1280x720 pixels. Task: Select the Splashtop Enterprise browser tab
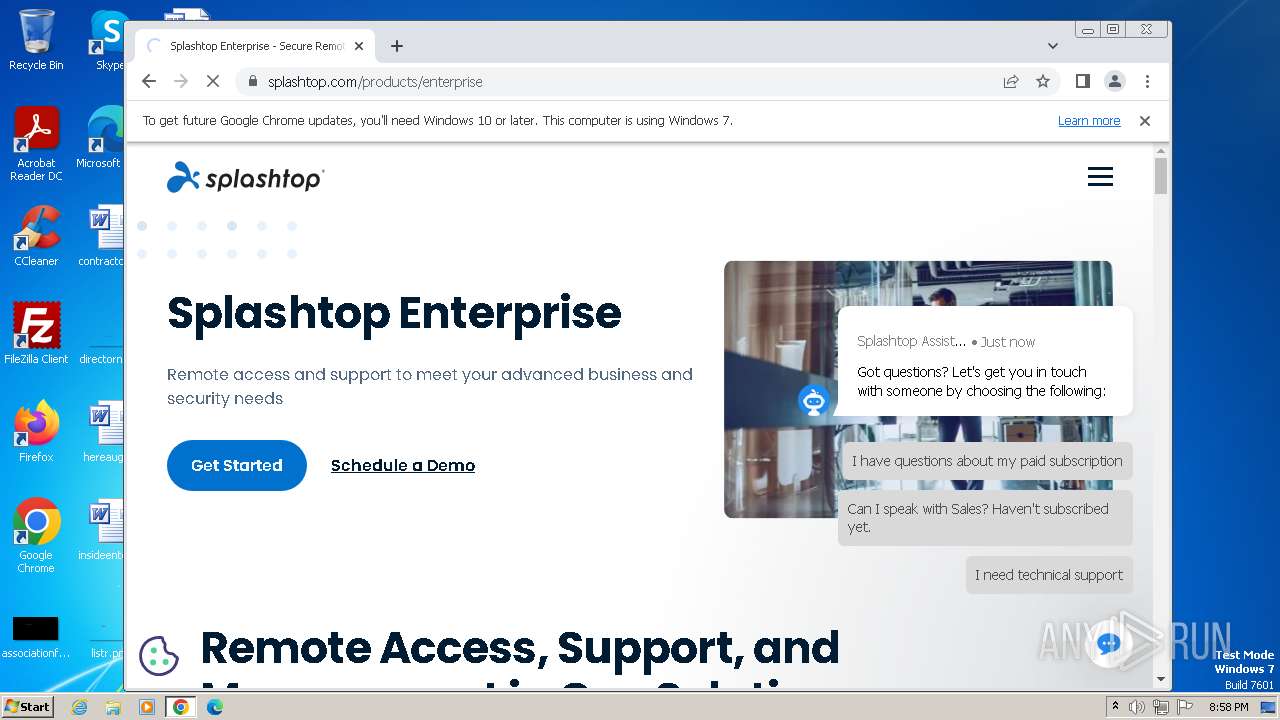[x=255, y=46]
